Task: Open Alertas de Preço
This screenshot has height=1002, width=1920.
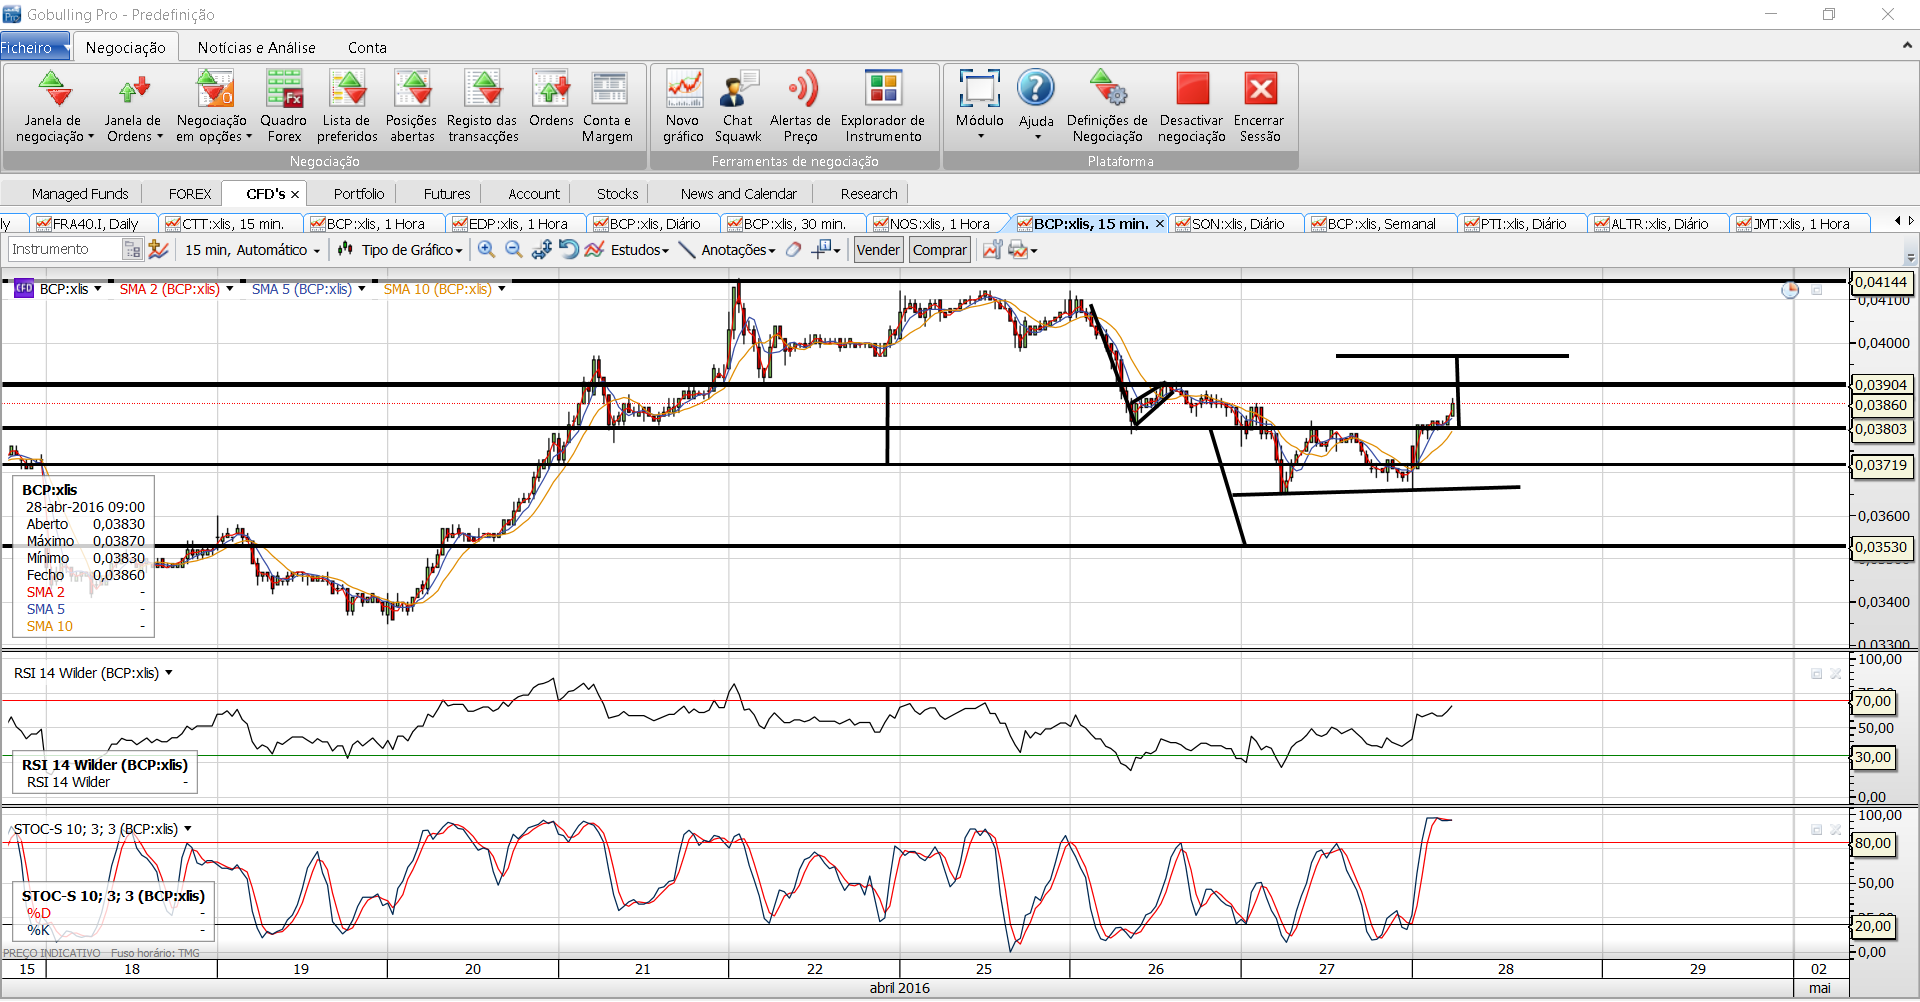Action: (800, 106)
